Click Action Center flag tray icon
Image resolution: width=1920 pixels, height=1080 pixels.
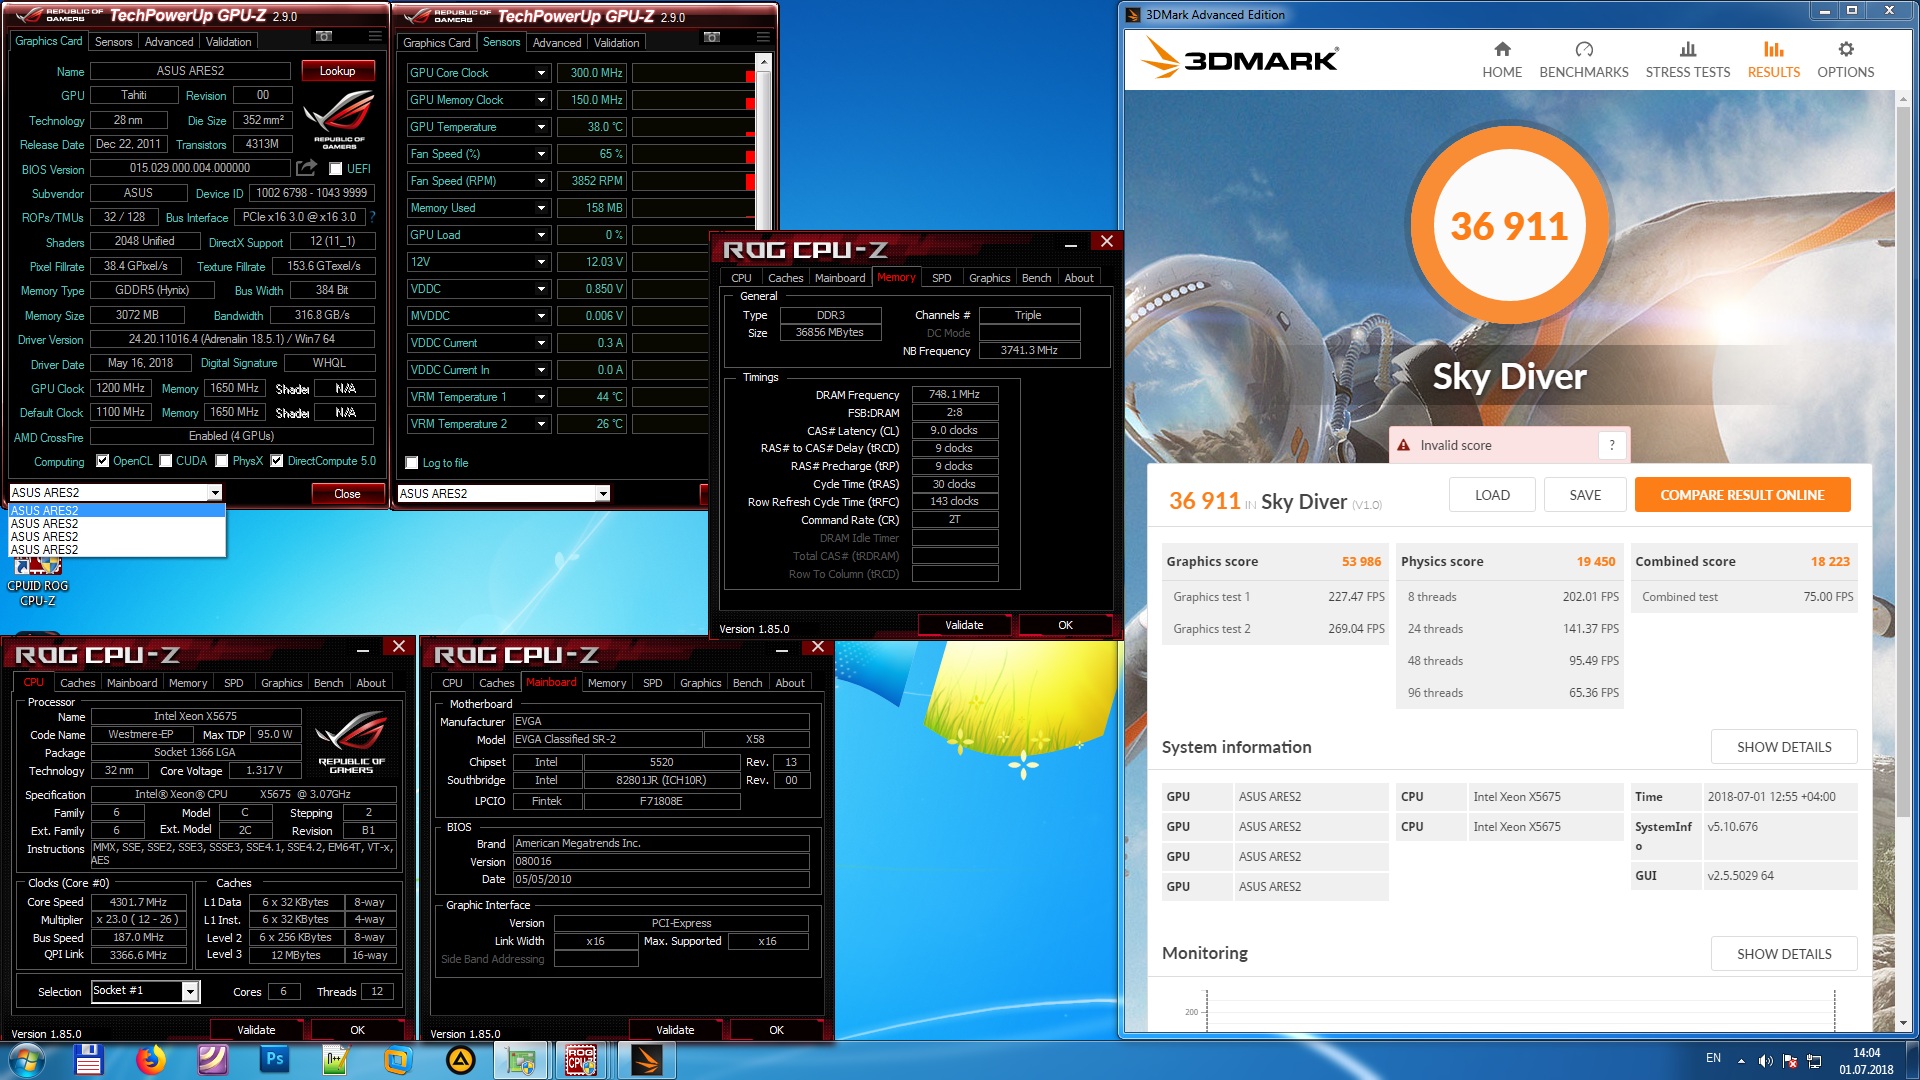click(1790, 1061)
